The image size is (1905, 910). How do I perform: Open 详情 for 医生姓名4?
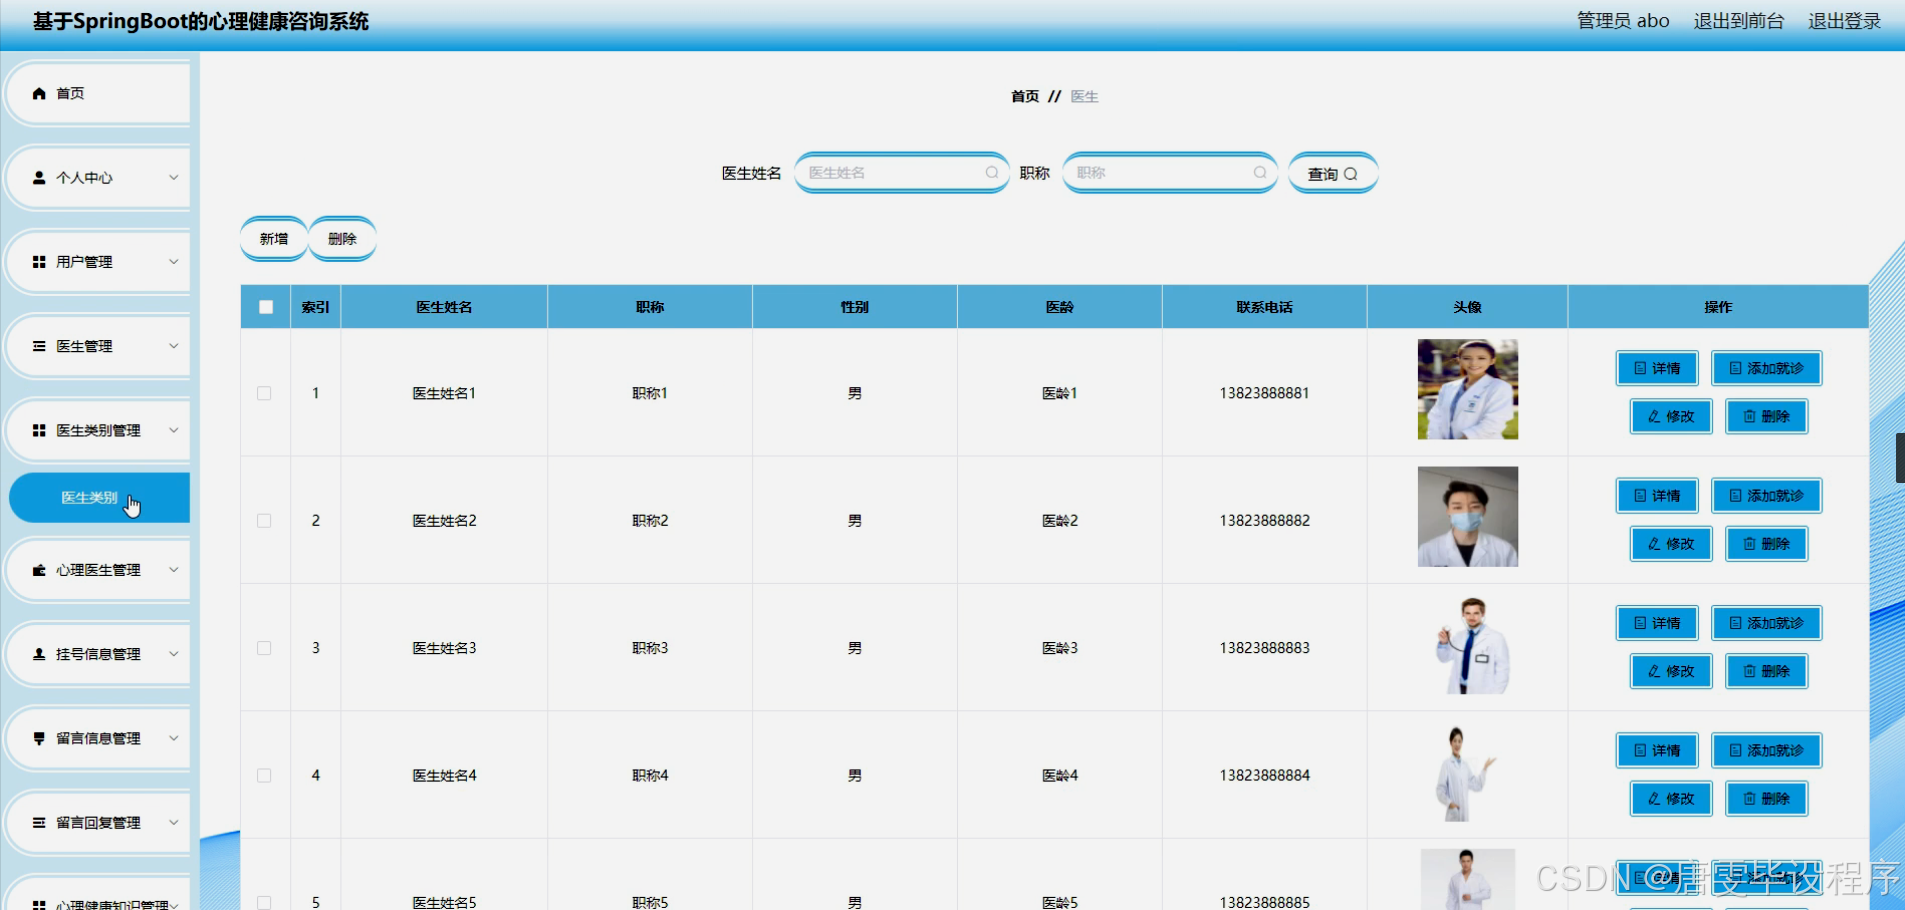tap(1657, 750)
